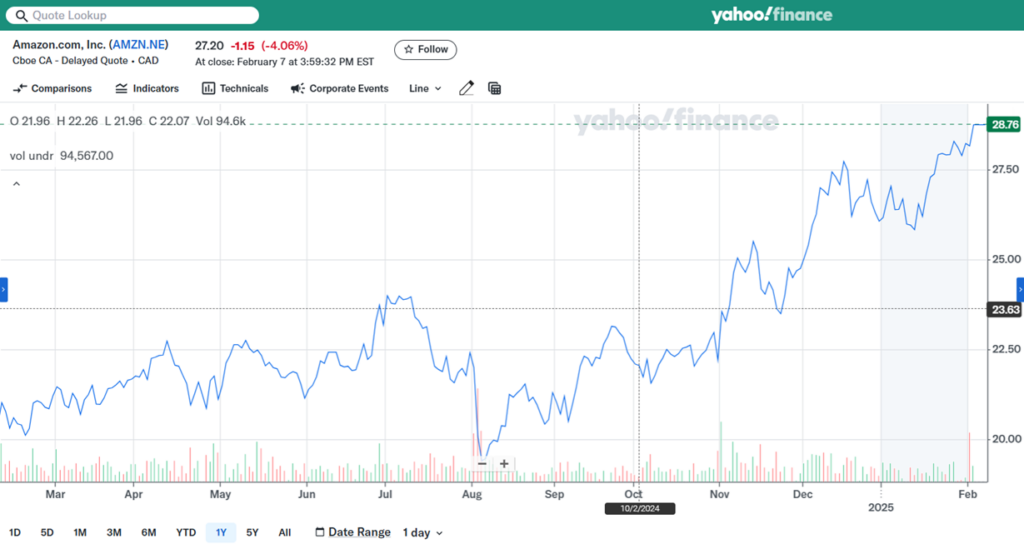Choose the YTD range tab
The height and width of the screenshot is (544, 1024).
pyautogui.click(x=185, y=533)
